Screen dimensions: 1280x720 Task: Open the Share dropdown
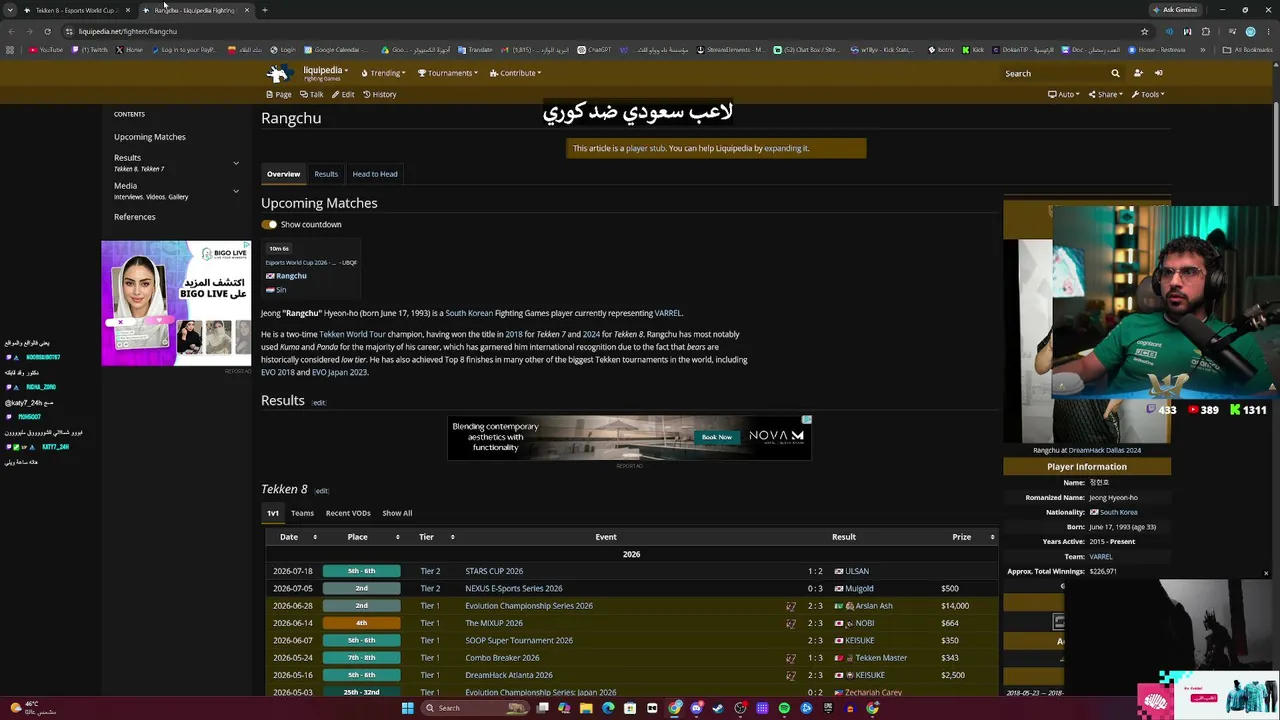pos(1105,94)
